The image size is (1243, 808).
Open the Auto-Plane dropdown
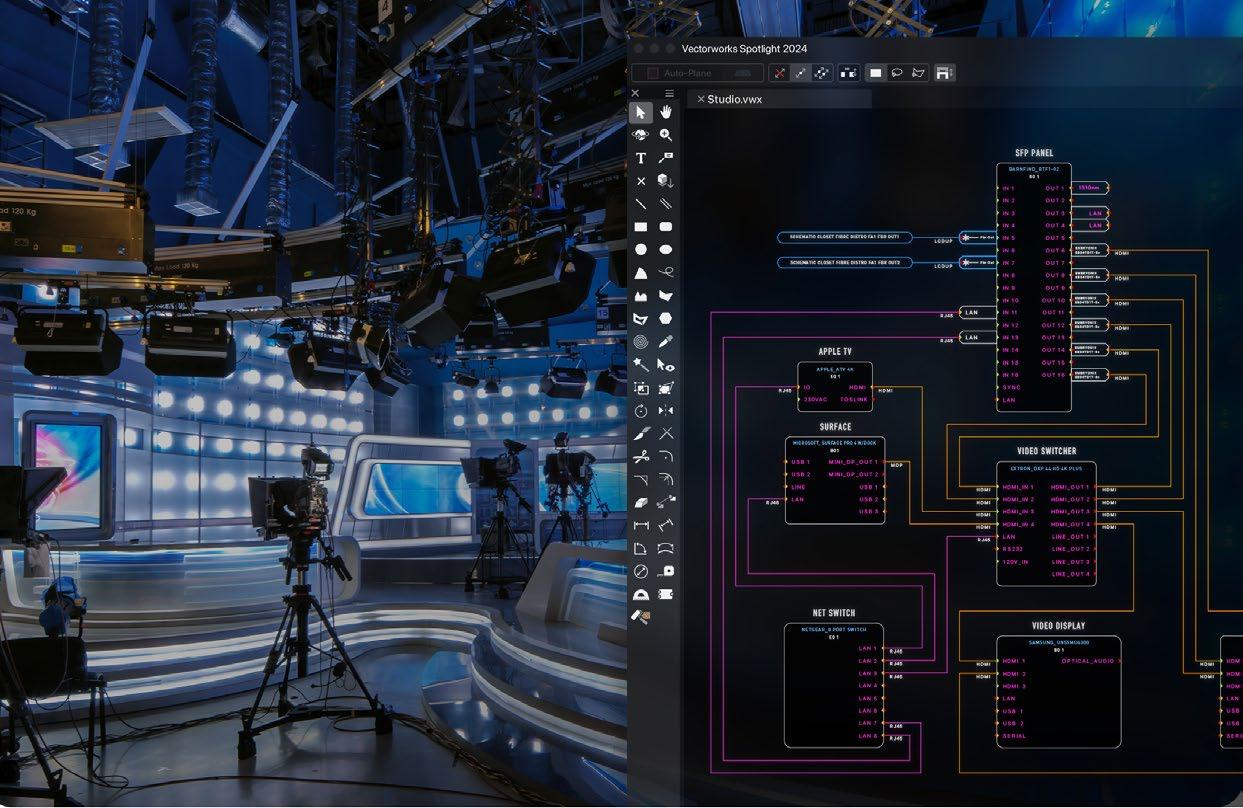point(697,73)
